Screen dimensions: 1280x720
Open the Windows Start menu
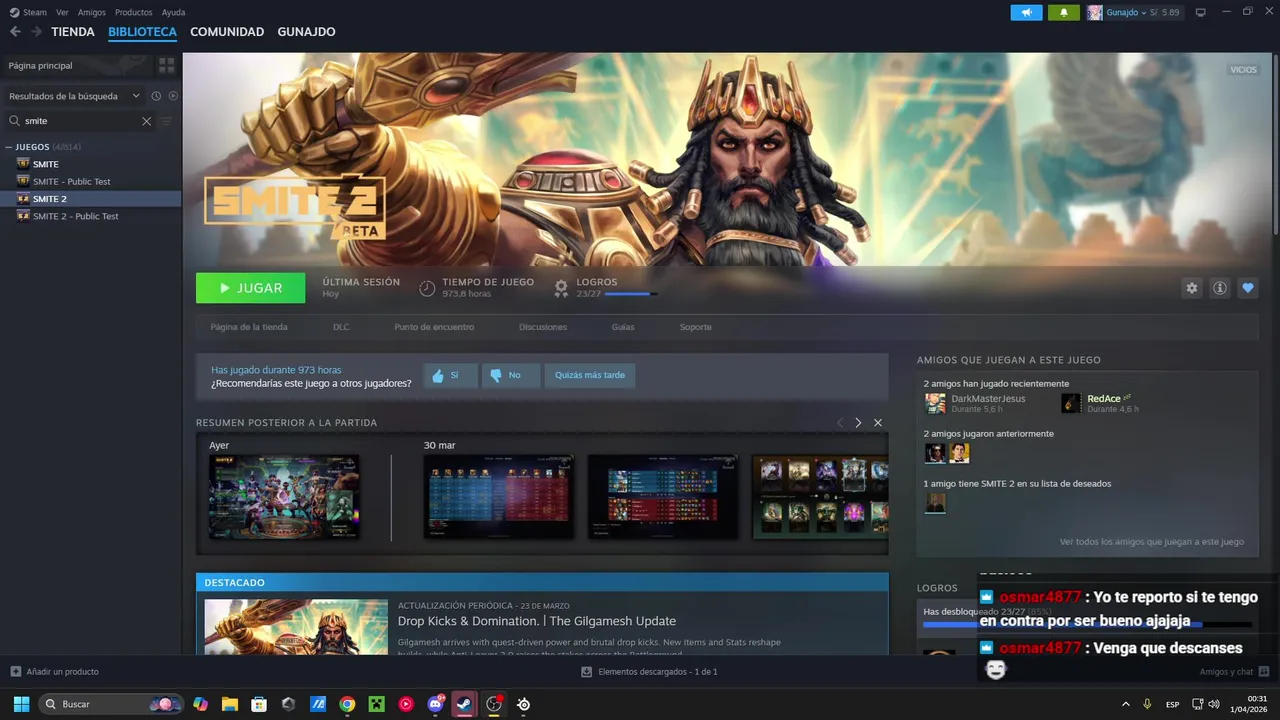click(21, 704)
